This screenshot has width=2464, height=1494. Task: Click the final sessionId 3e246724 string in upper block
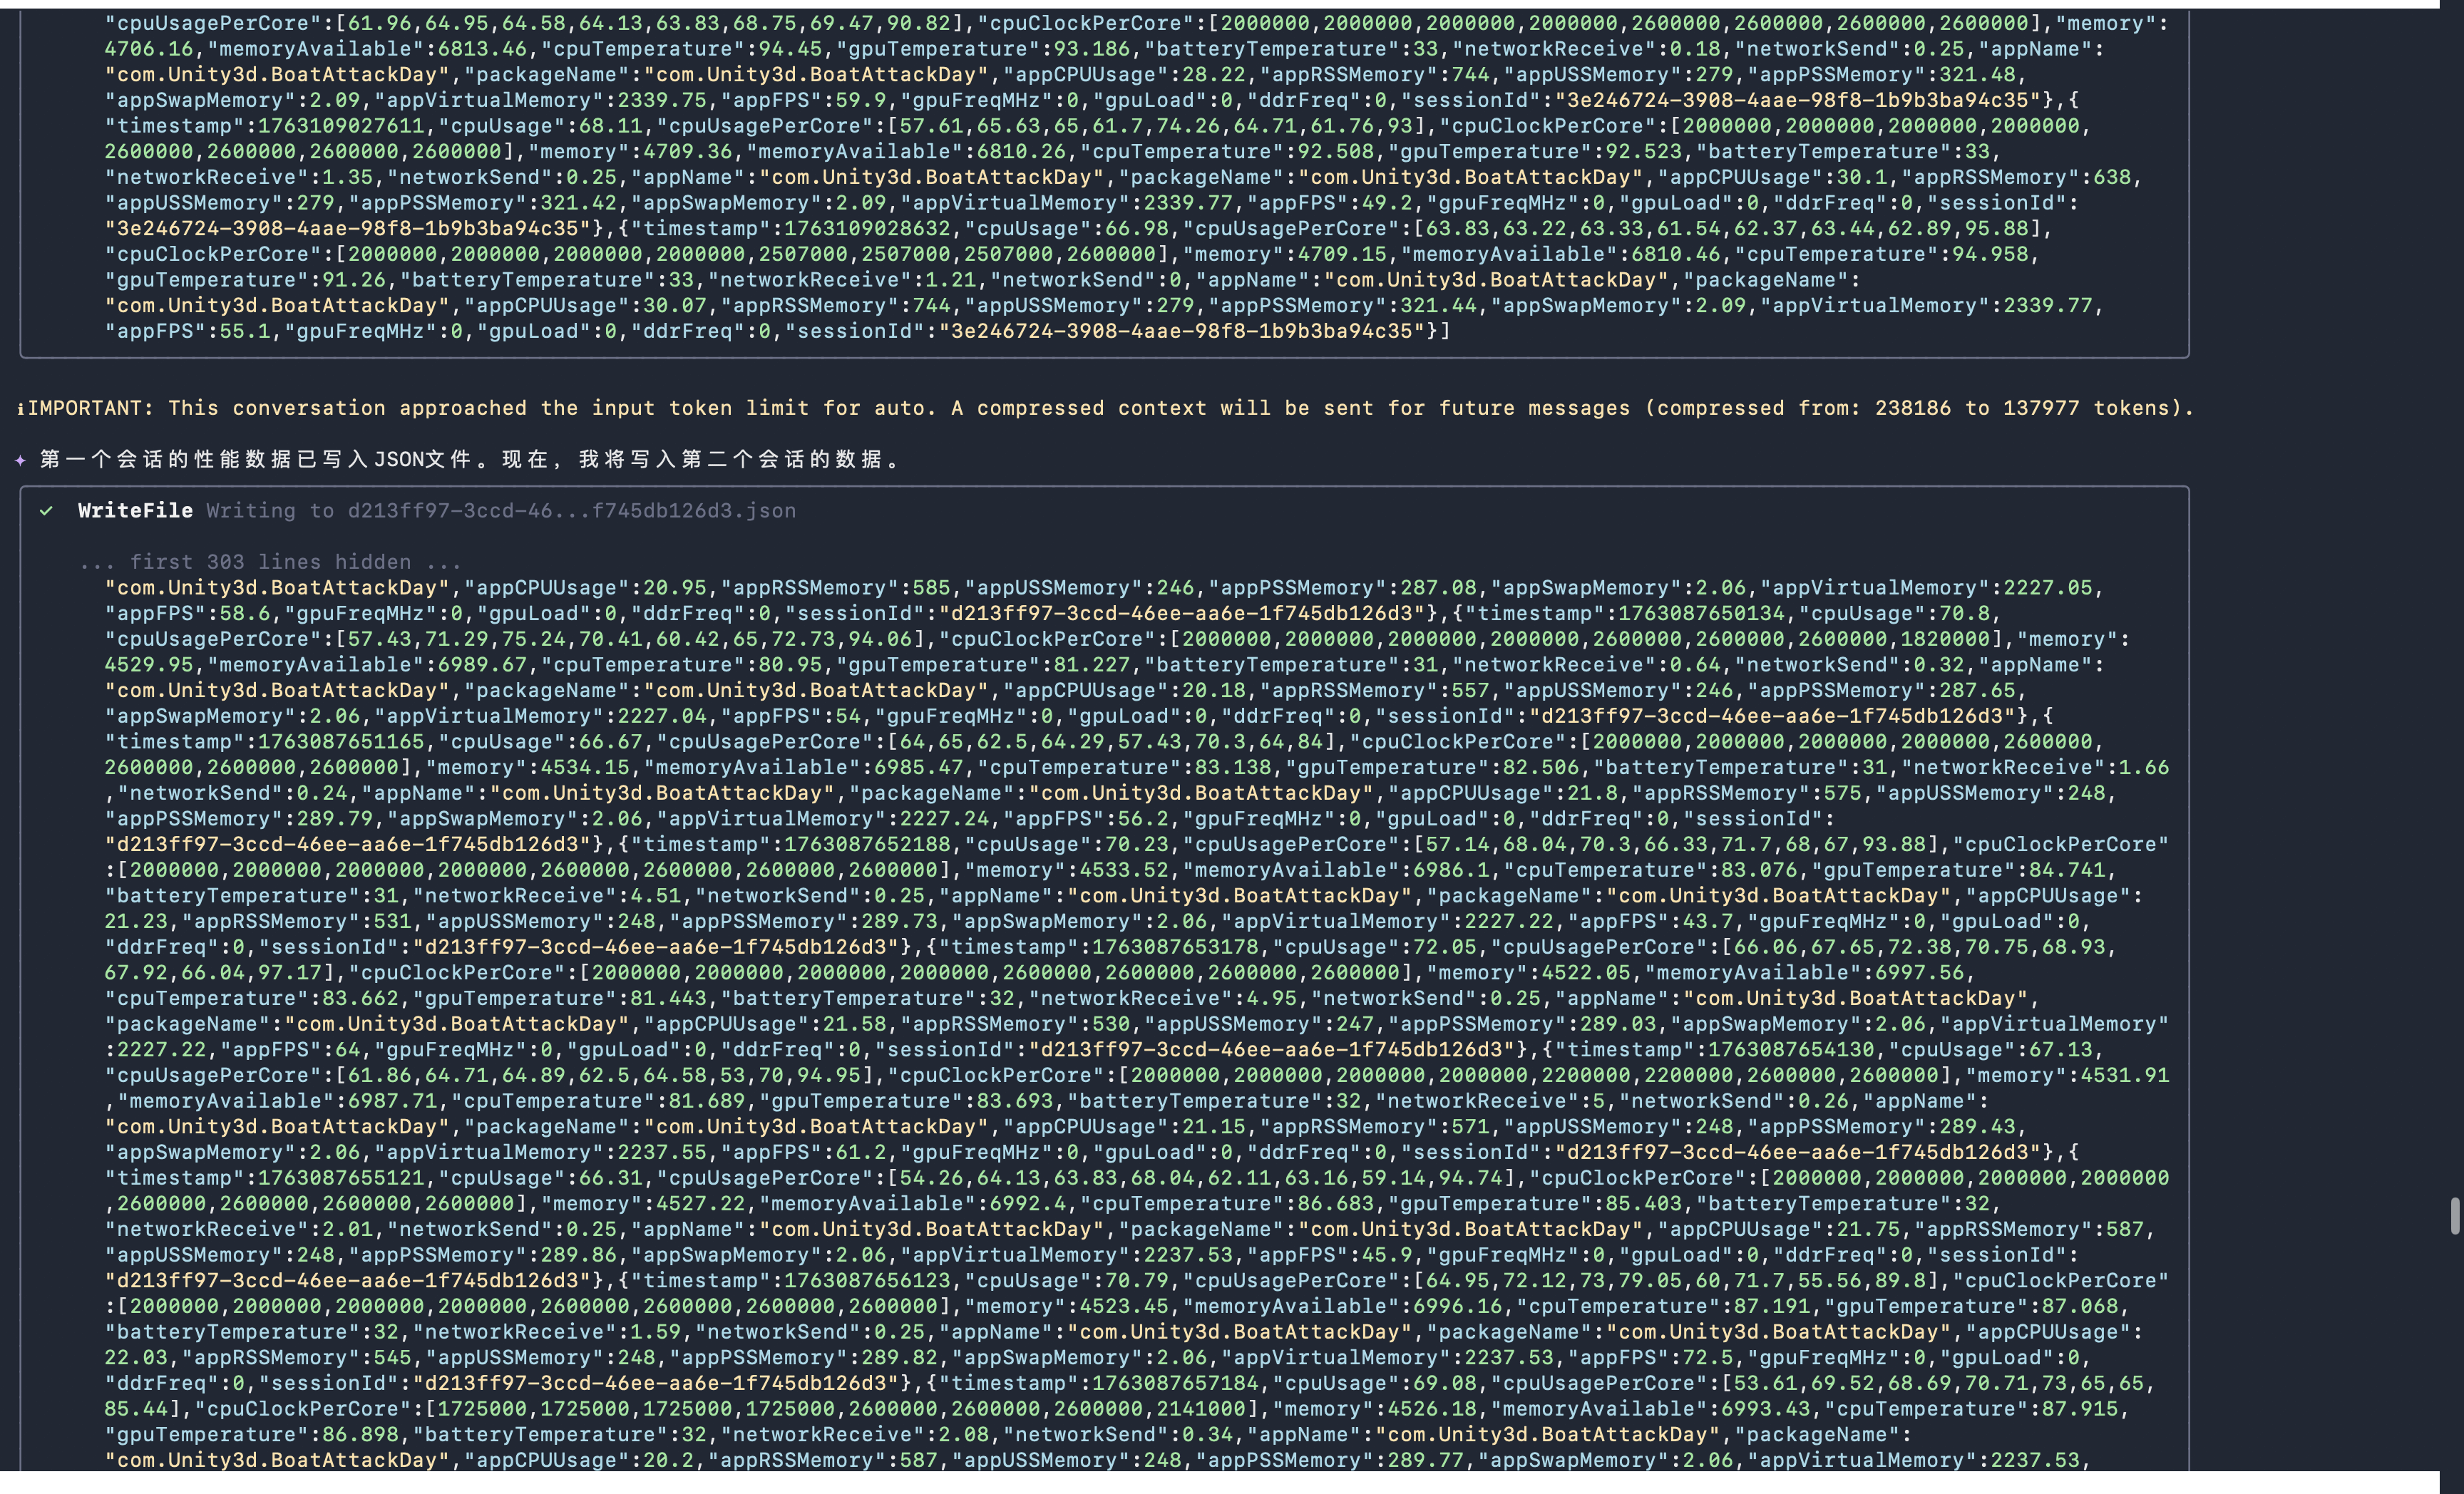click(1181, 332)
